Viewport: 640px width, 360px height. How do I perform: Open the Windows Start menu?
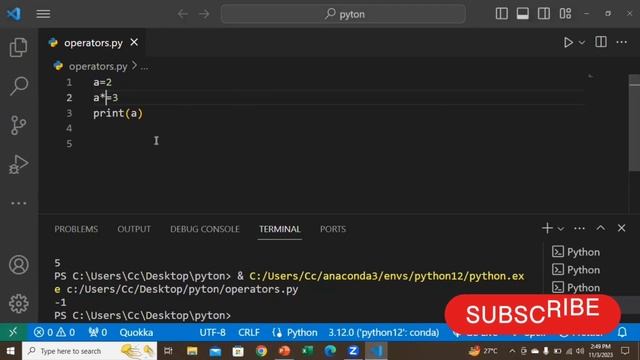(x=11, y=351)
